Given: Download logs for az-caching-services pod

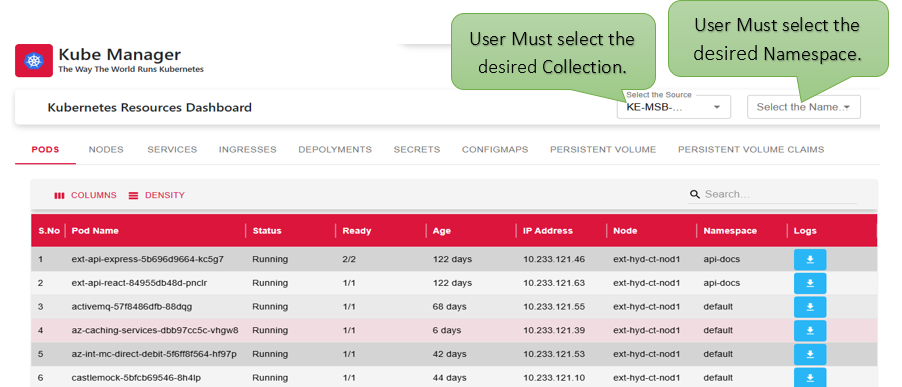Looking at the screenshot, I should click(x=810, y=331).
